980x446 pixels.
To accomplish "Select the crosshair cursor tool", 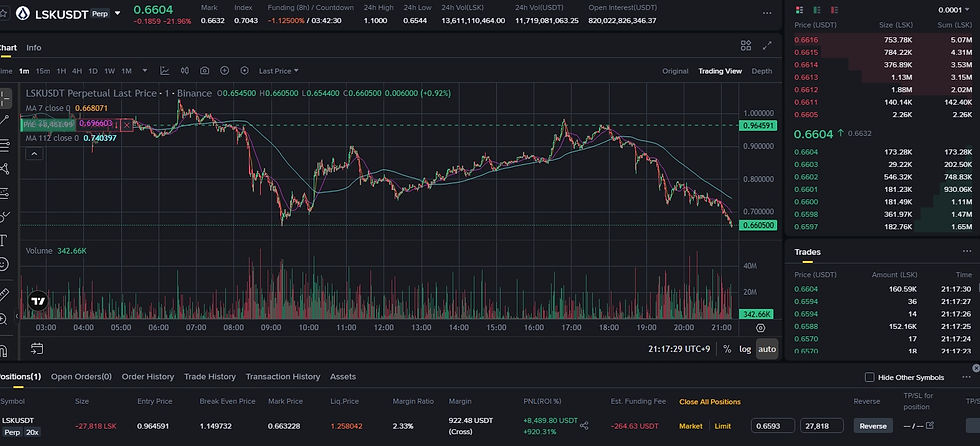I will coord(4,98).
